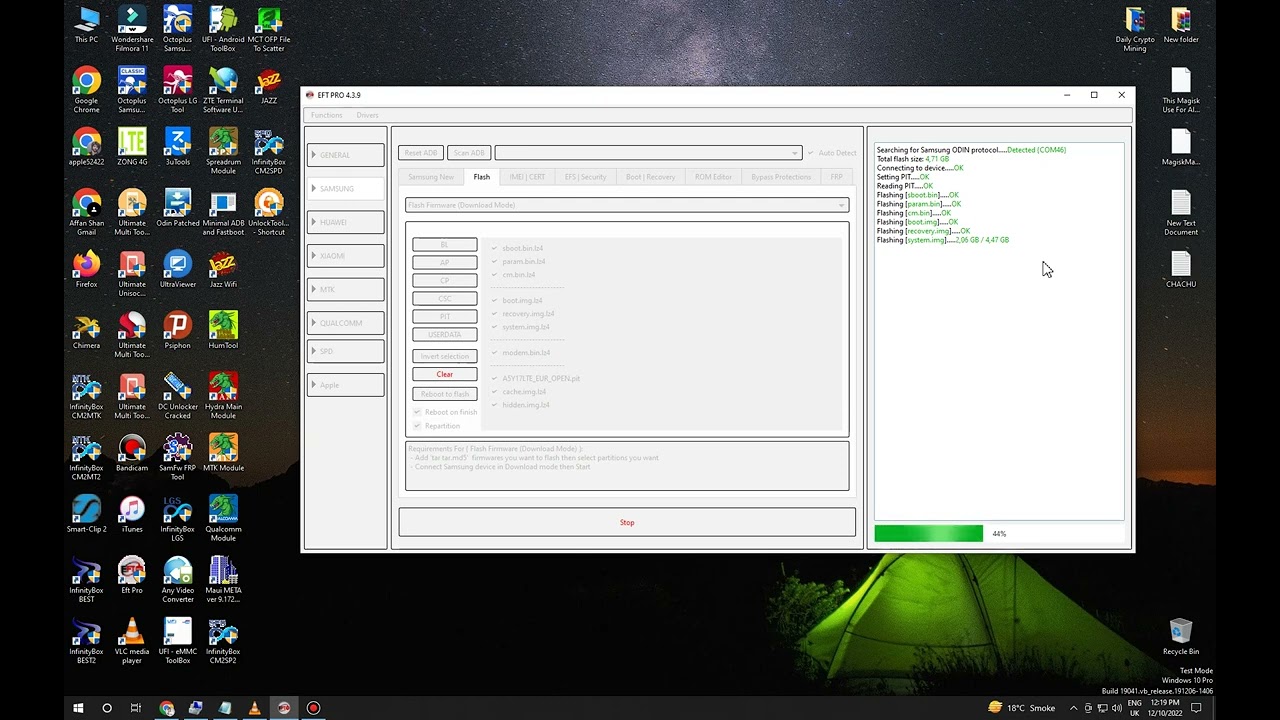The image size is (1280, 720).
Task: Expand the SPD sidebar section
Action: pos(345,351)
